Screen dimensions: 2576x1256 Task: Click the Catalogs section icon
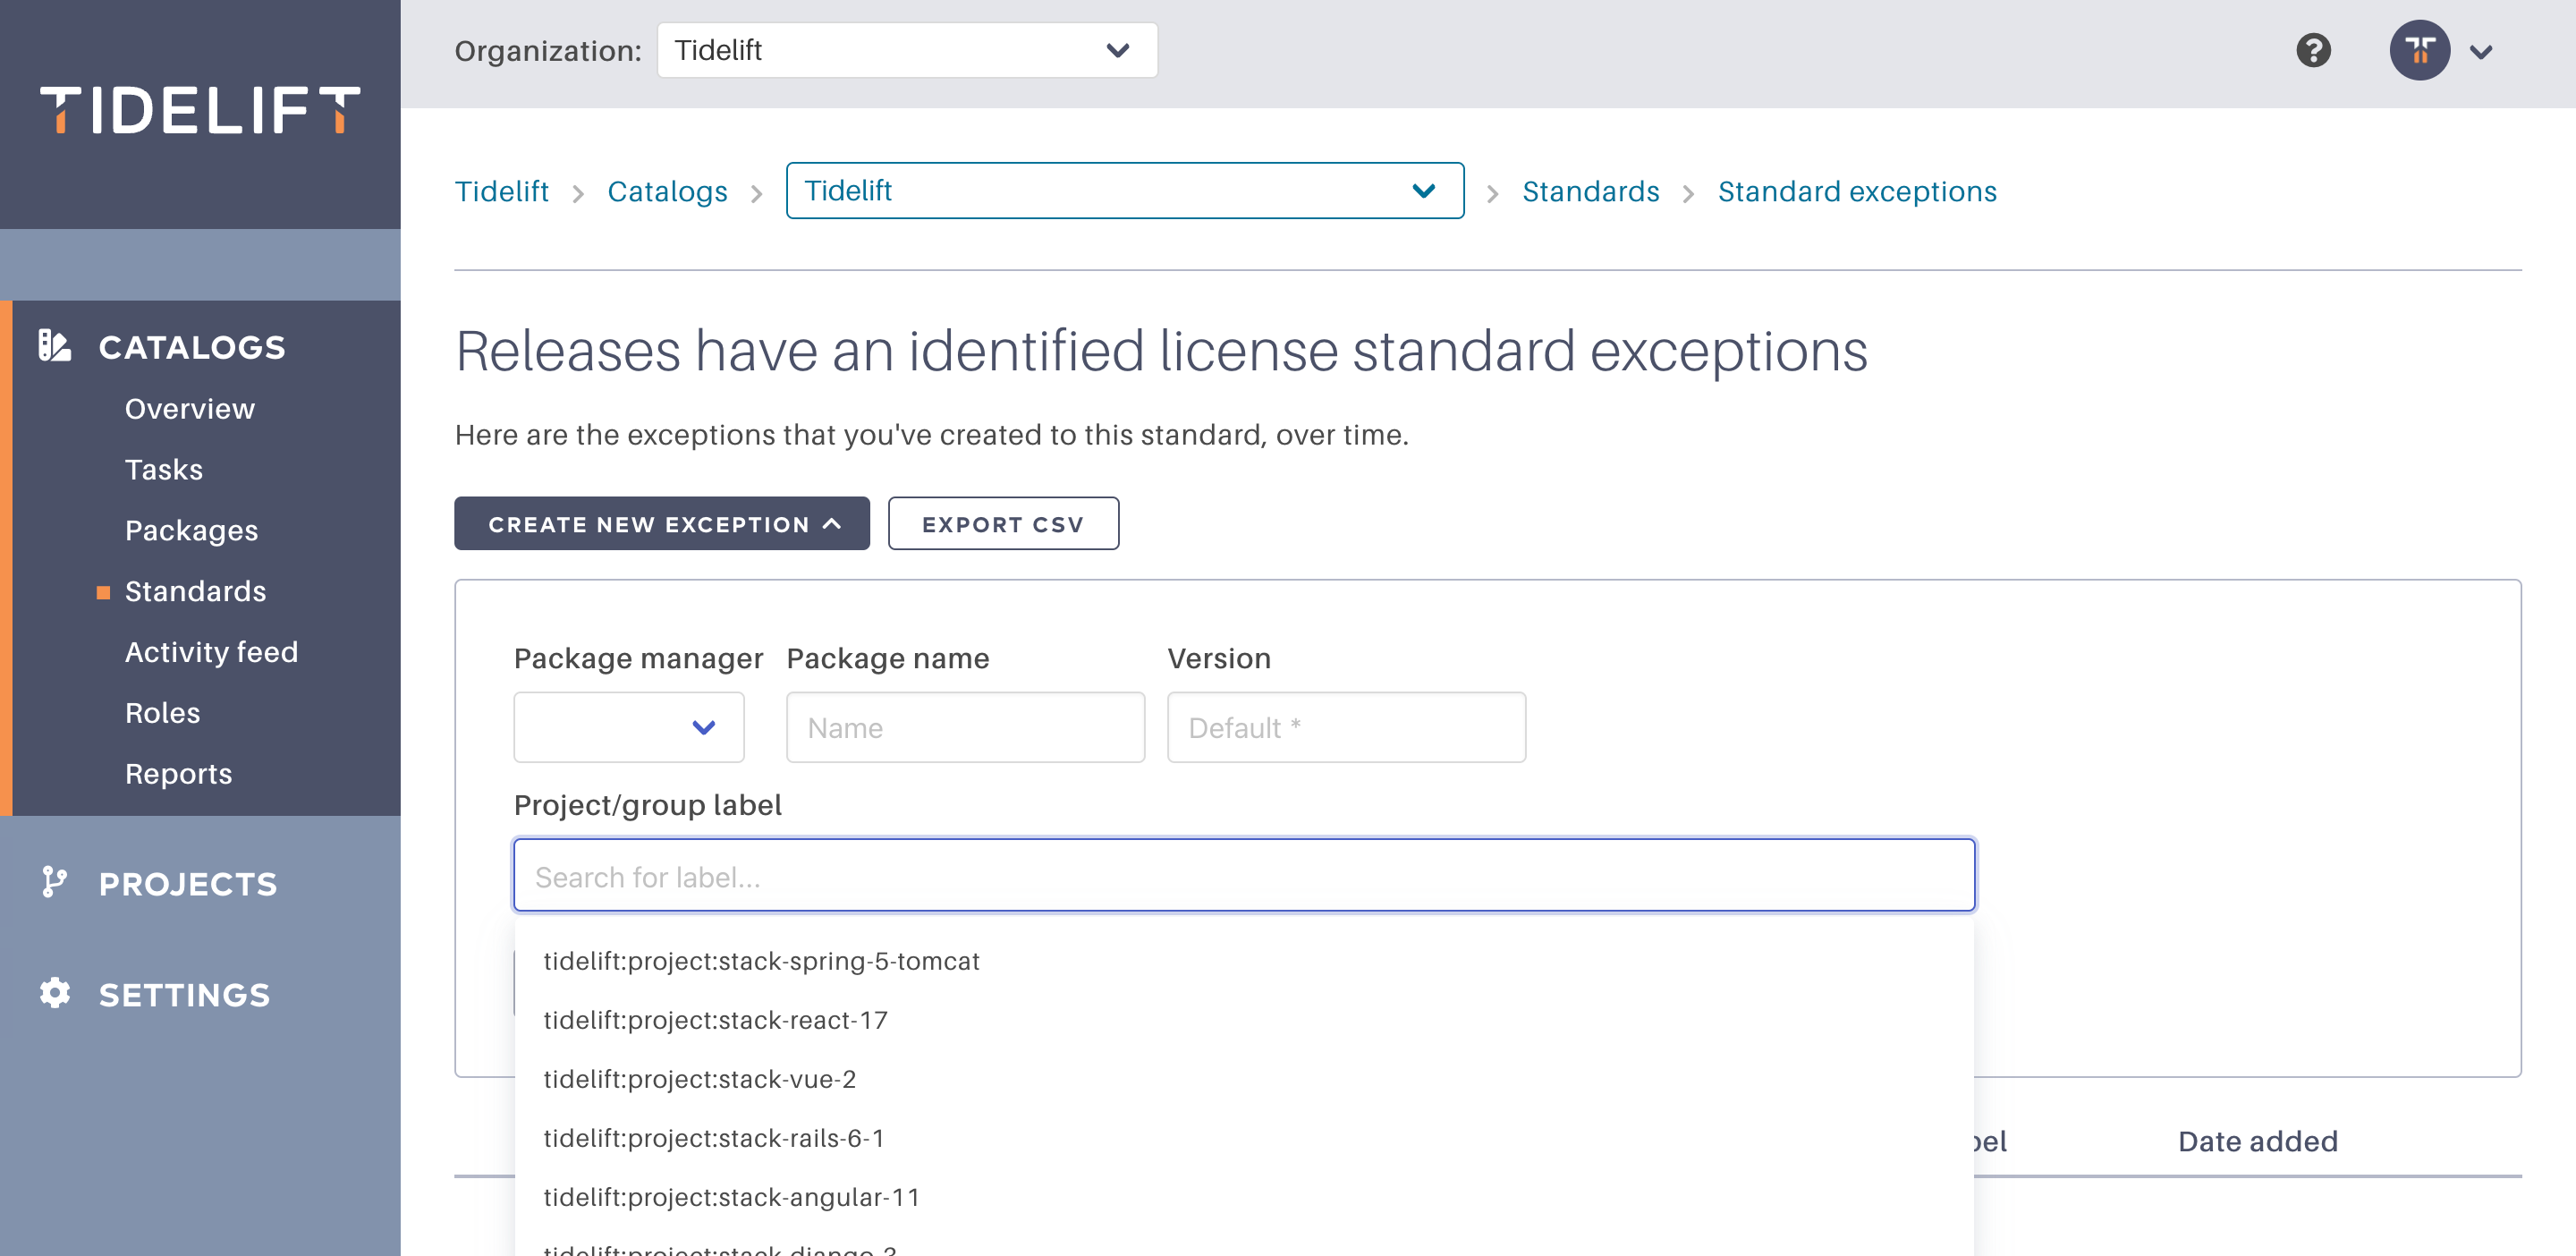55,345
